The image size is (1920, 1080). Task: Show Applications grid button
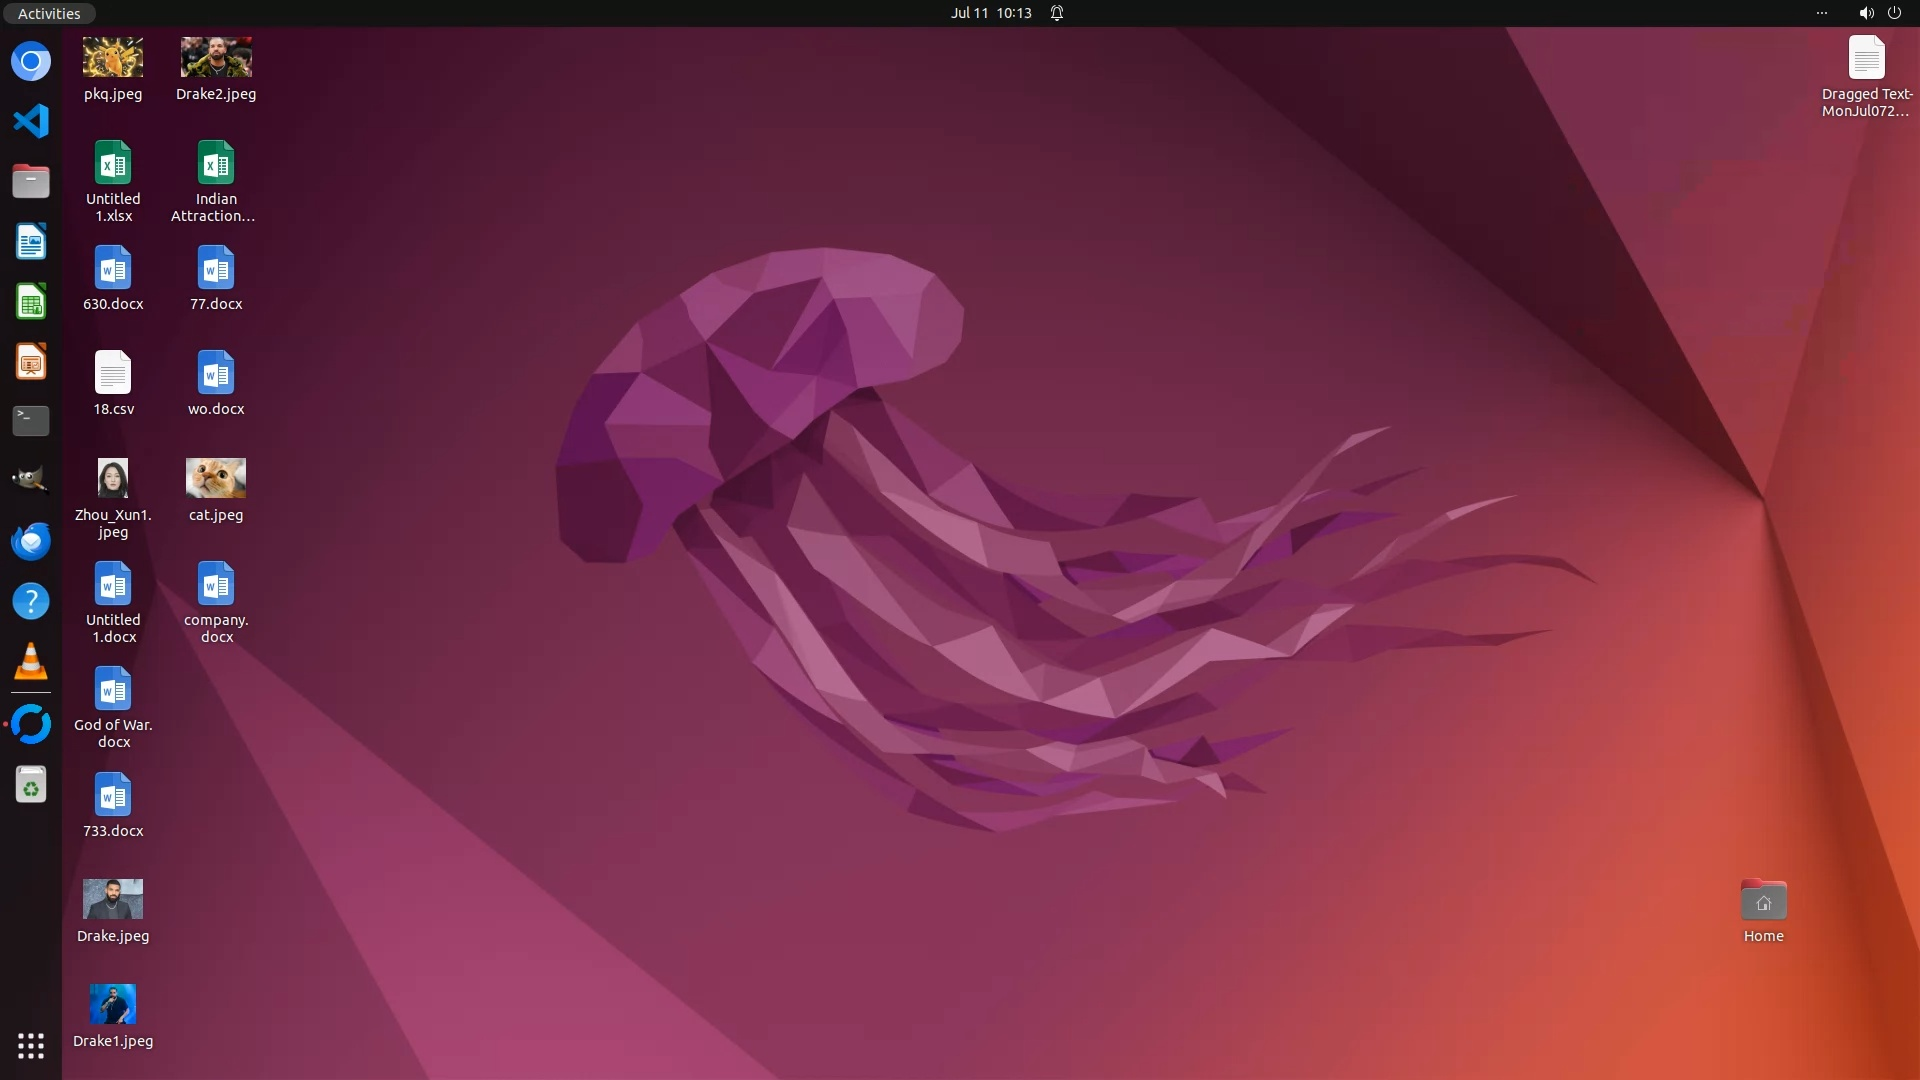(31, 1046)
